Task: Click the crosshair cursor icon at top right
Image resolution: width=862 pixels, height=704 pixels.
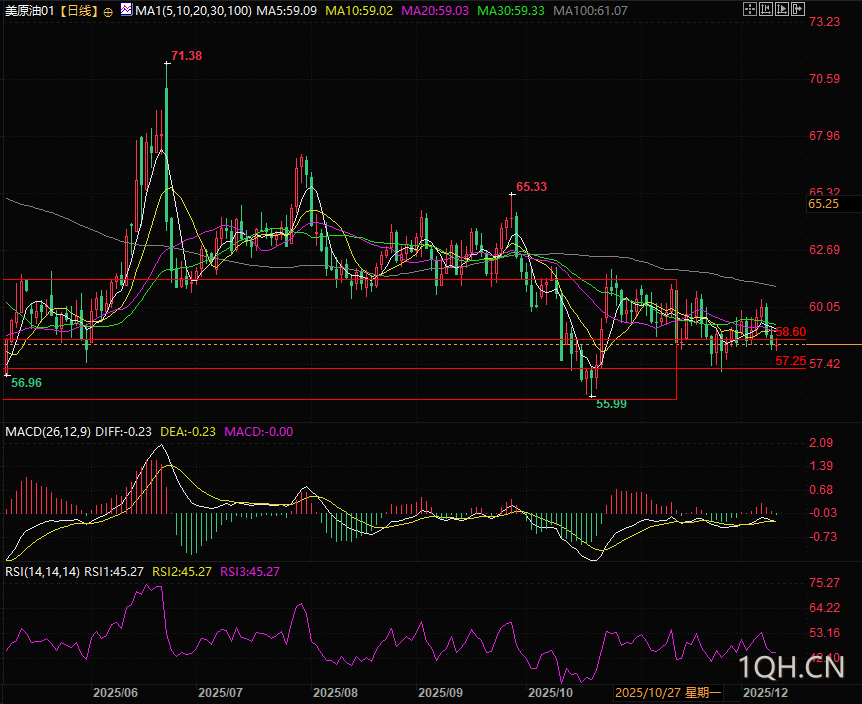Action: [750, 9]
